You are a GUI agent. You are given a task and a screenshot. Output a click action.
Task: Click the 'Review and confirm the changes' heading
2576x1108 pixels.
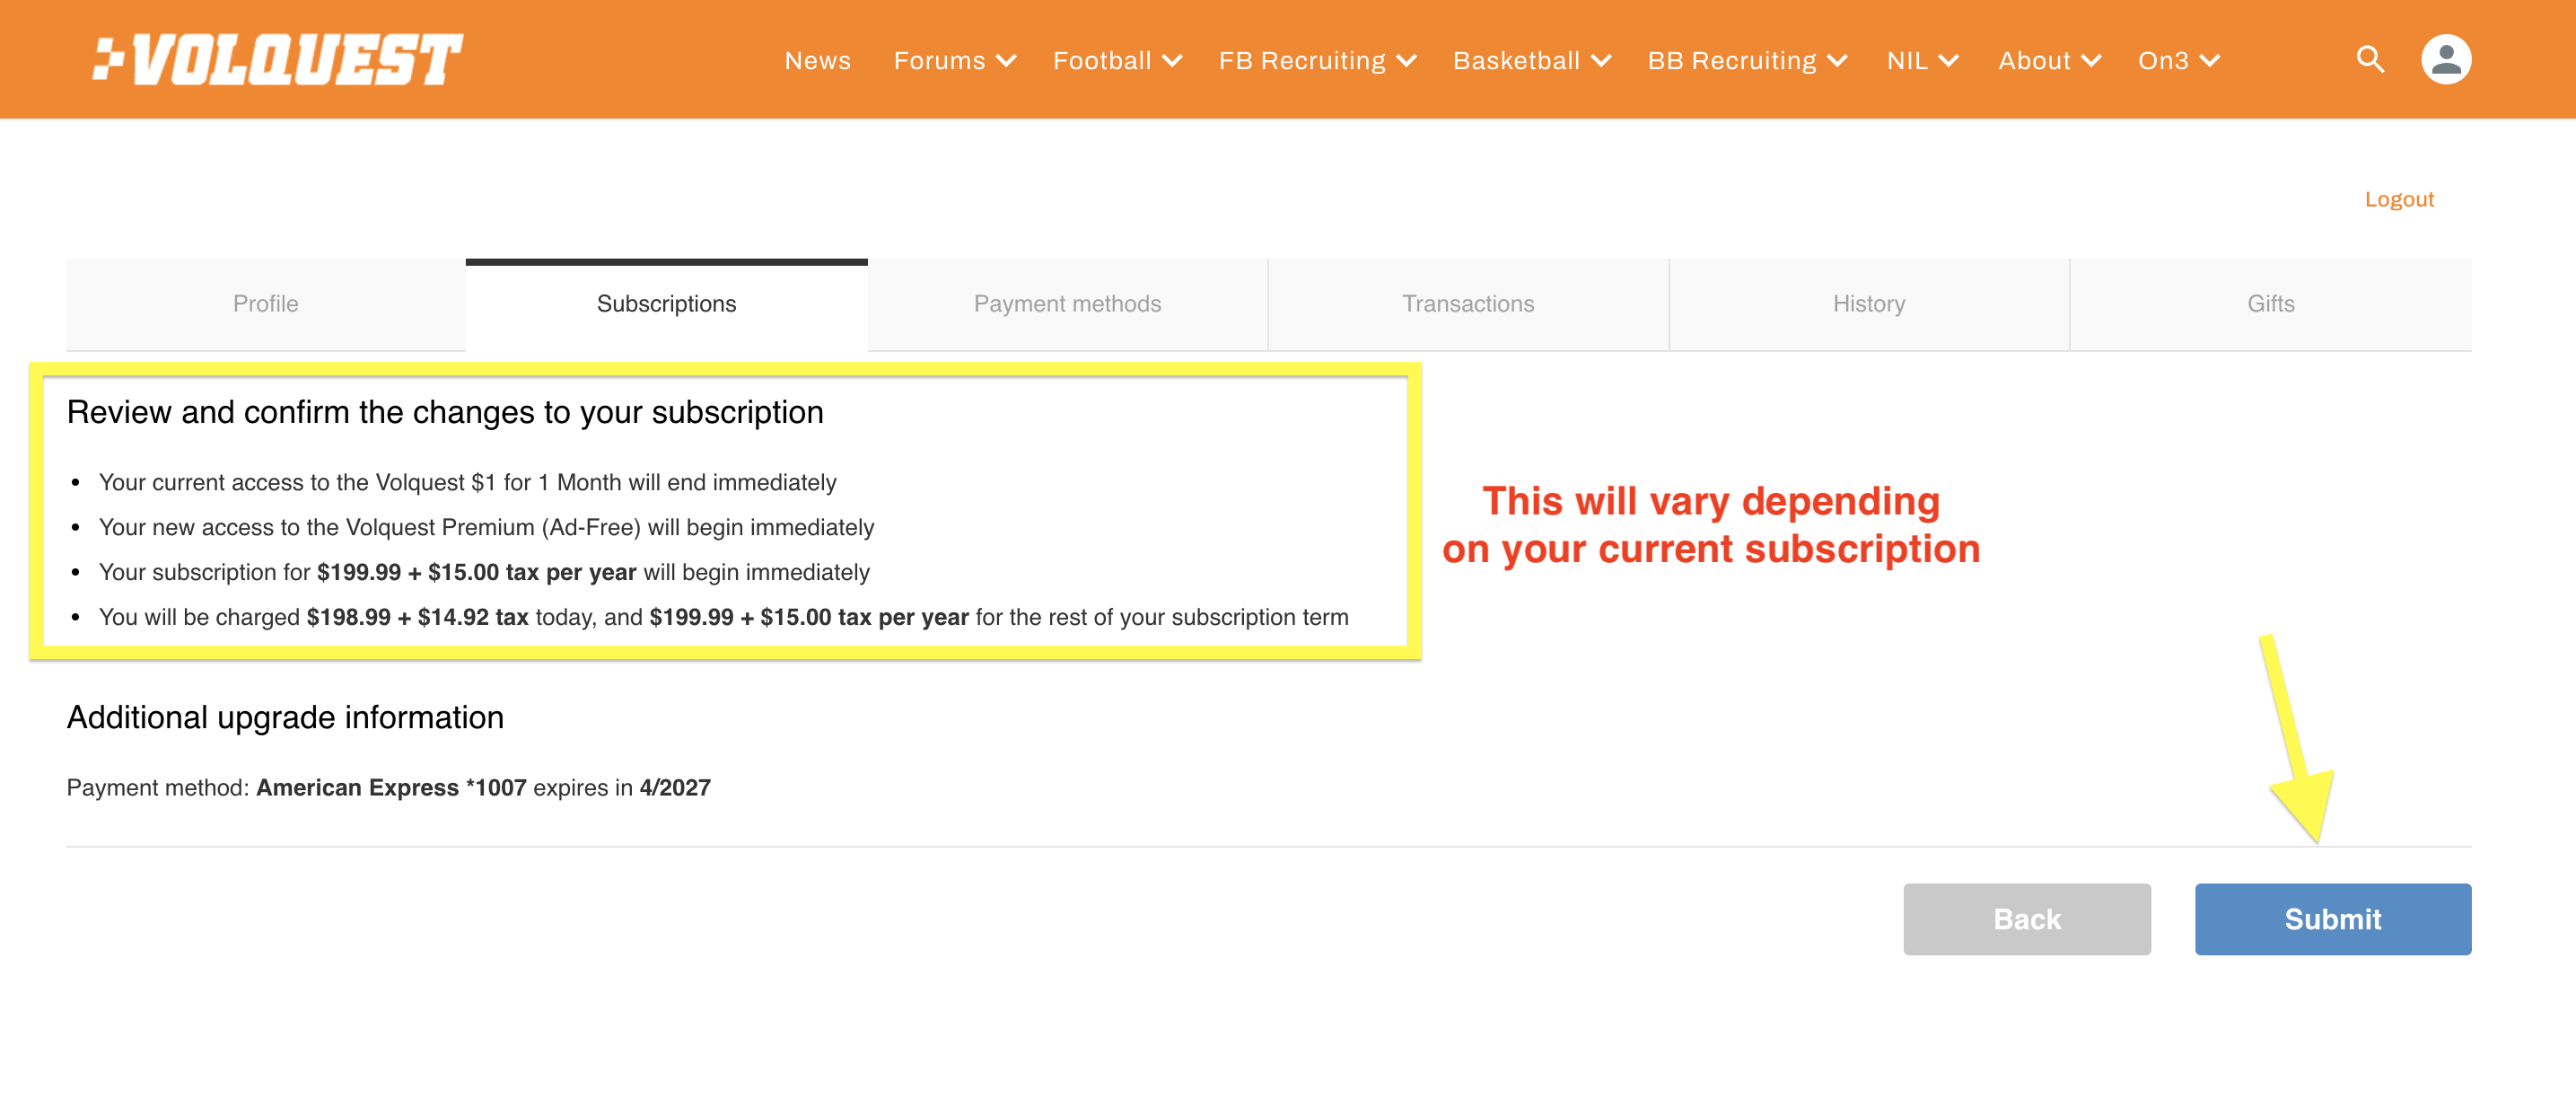(x=445, y=412)
